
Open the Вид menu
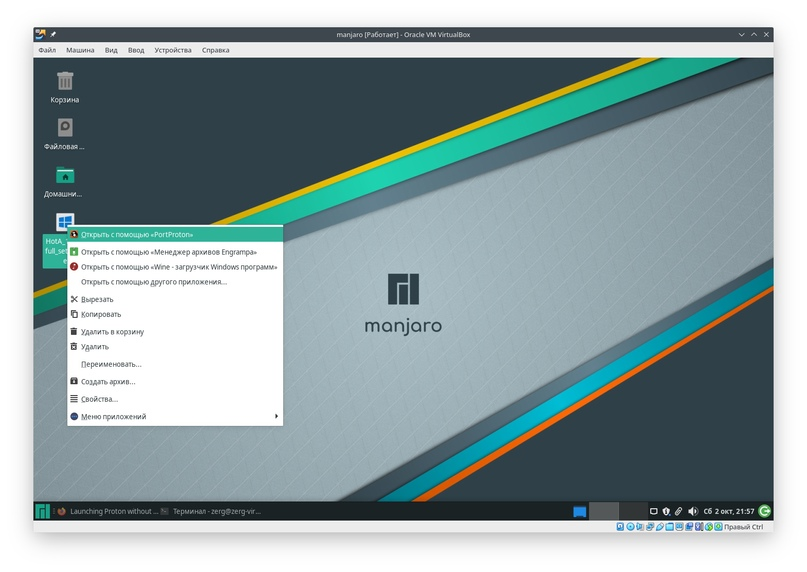(x=111, y=50)
